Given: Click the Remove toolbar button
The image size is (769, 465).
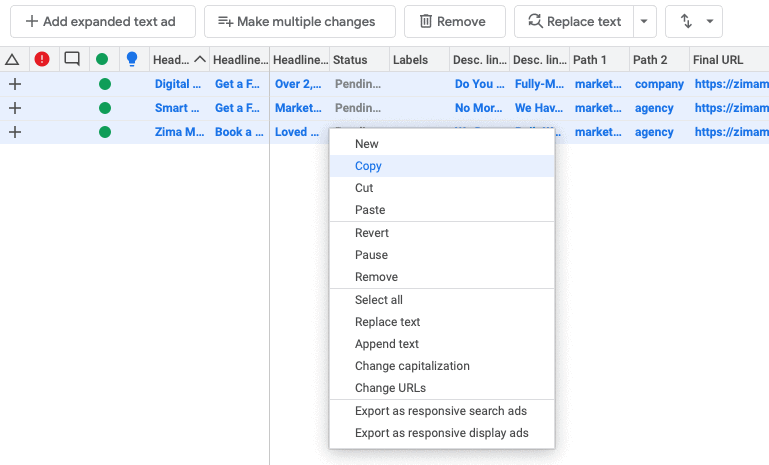Looking at the screenshot, I should click(x=454, y=21).
